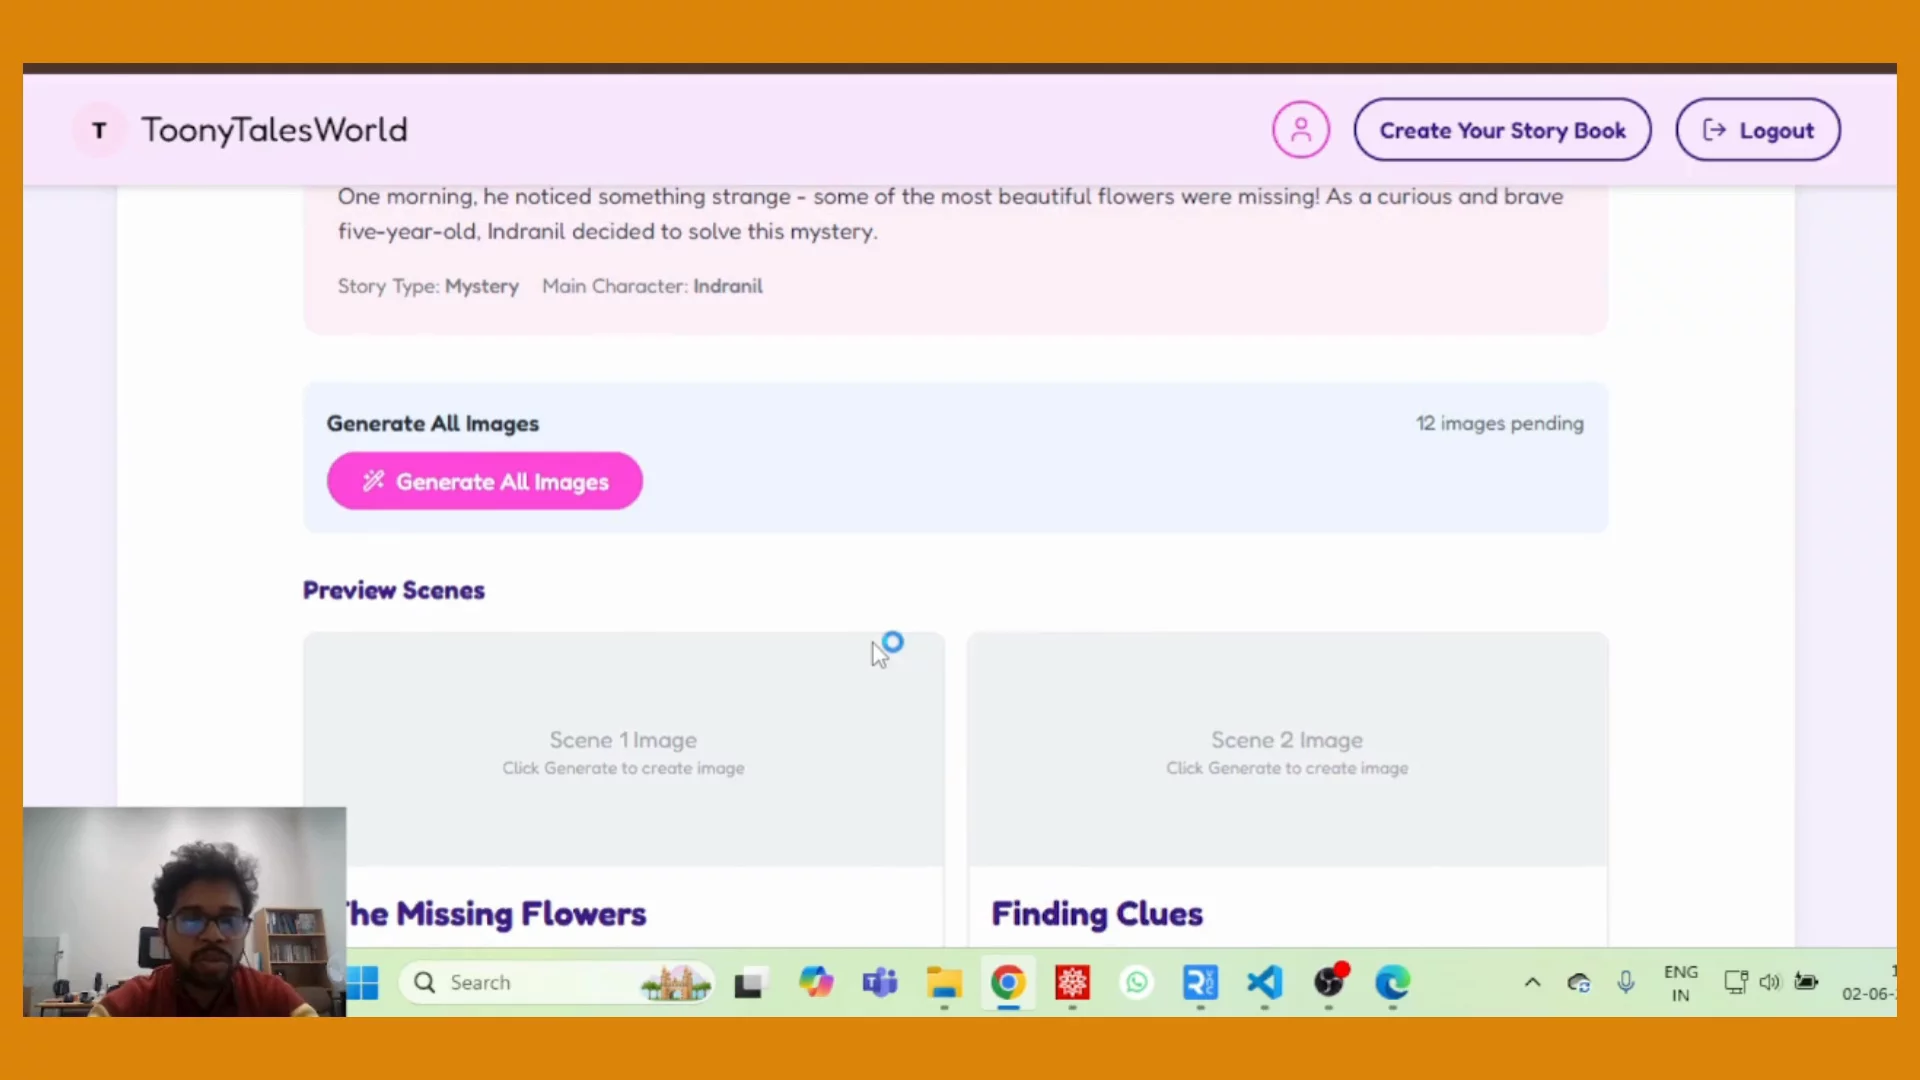Viewport: 1920px width, 1080px height.
Task: Click the taskbar Search box
Action: tap(557, 983)
